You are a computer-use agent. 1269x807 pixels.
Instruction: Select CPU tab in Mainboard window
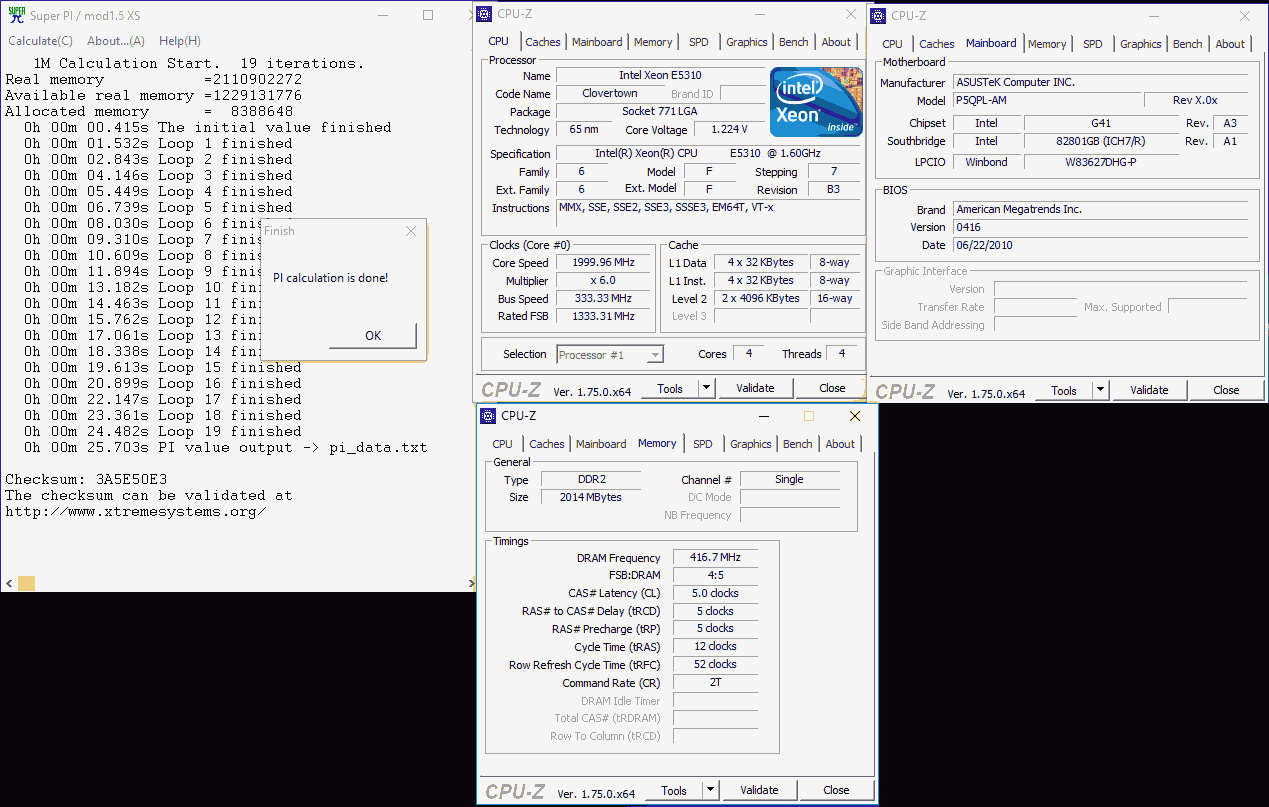pos(892,44)
